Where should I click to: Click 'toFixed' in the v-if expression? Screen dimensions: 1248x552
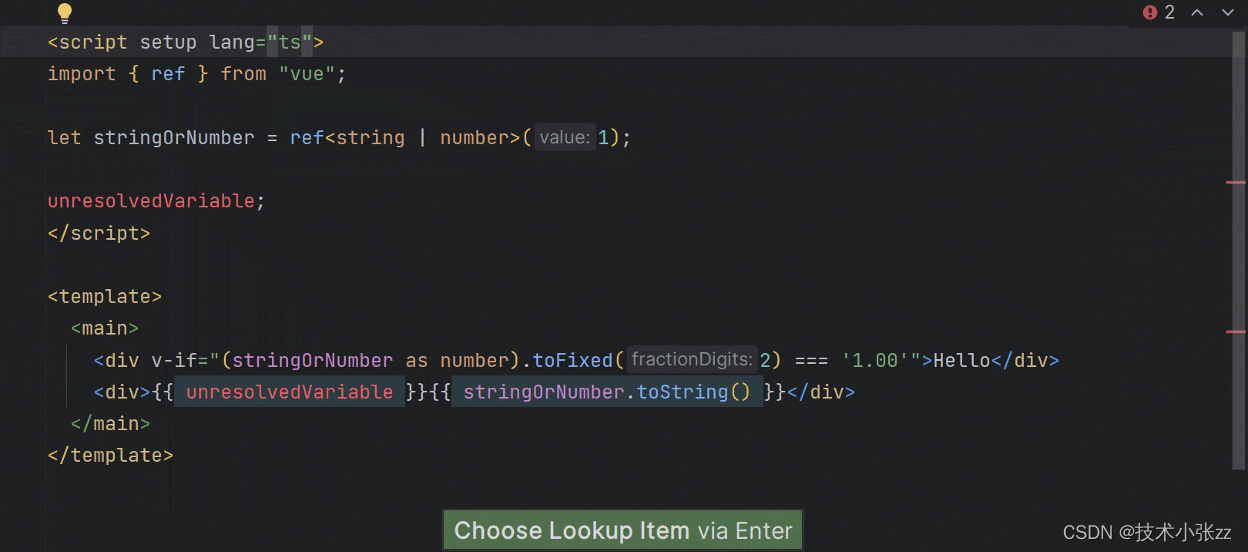click(572, 360)
